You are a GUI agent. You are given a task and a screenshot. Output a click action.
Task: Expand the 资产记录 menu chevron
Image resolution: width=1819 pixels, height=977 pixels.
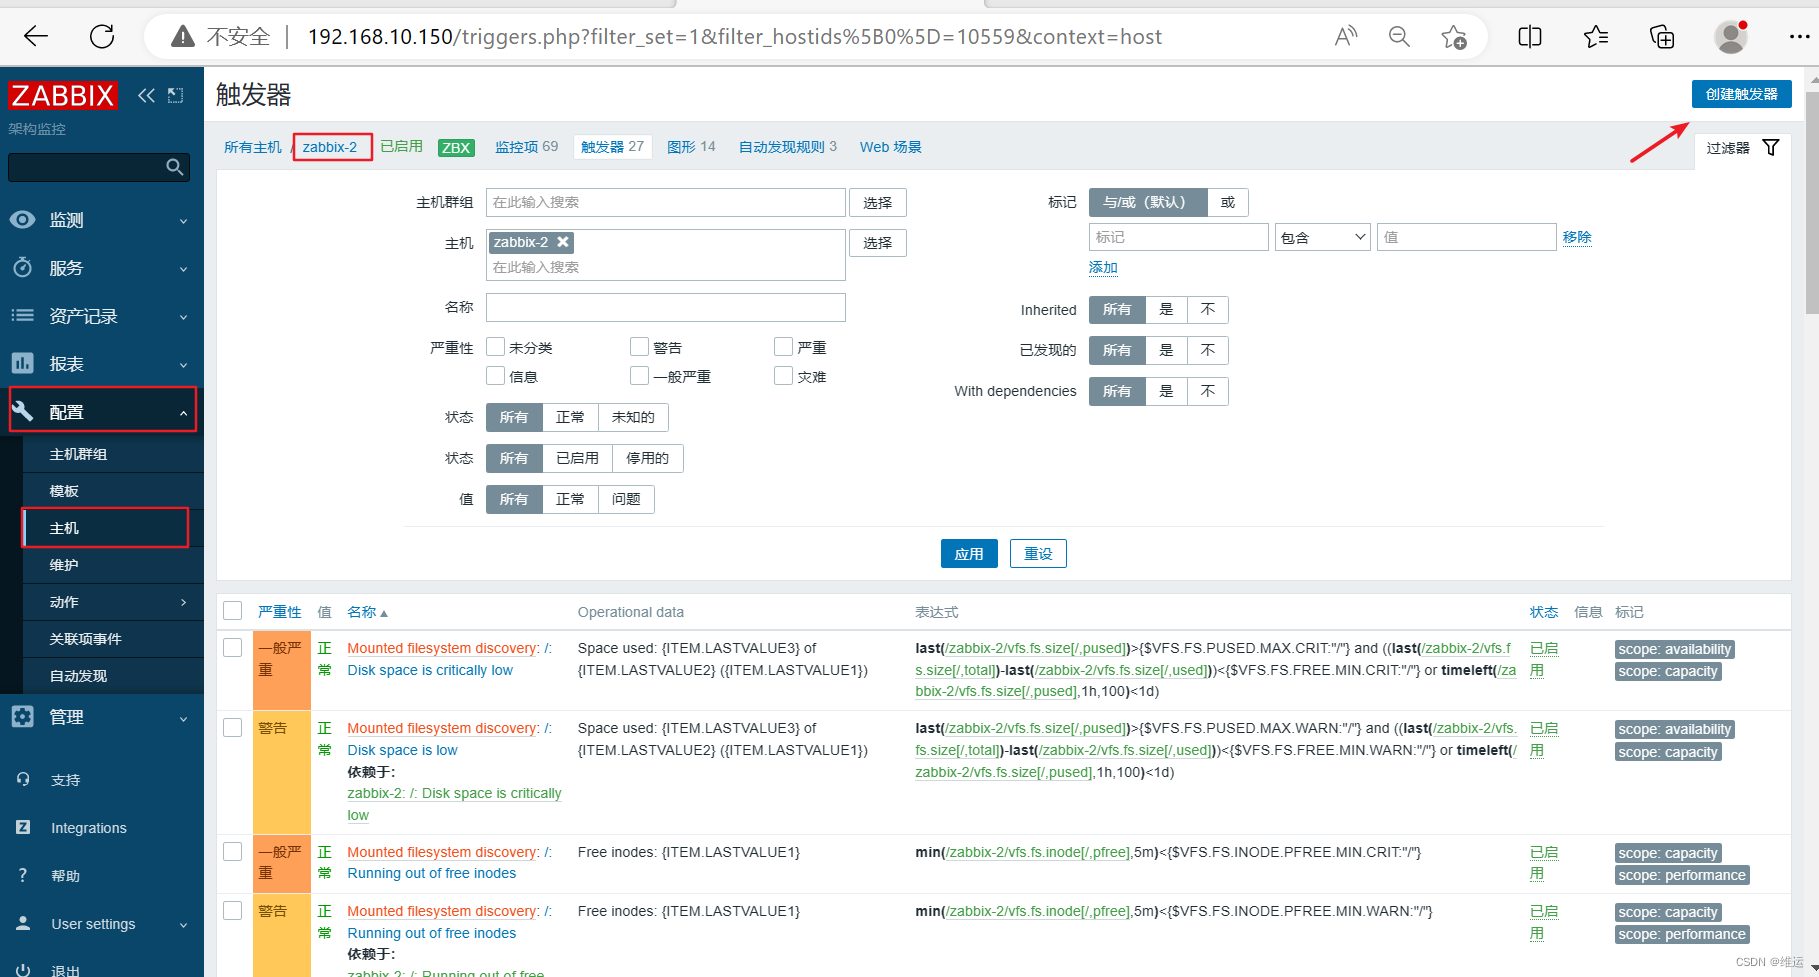point(183,317)
